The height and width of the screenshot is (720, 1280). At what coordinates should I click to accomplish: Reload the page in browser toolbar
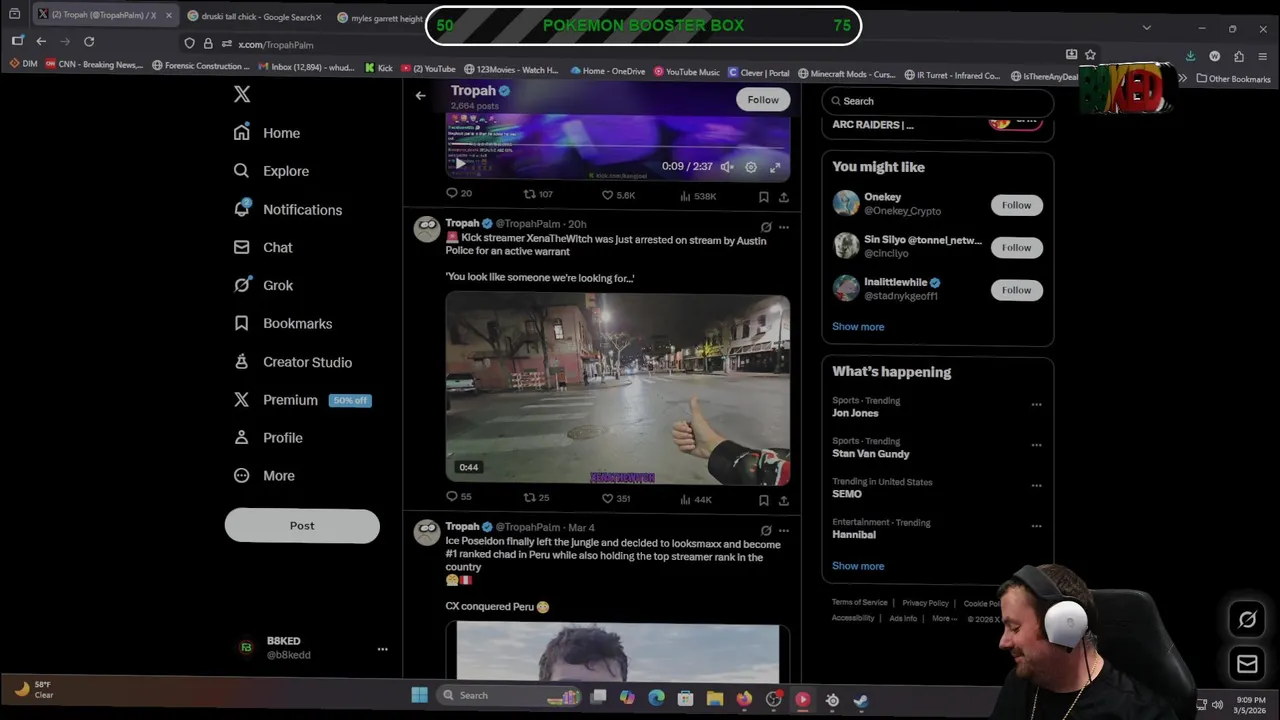(89, 41)
